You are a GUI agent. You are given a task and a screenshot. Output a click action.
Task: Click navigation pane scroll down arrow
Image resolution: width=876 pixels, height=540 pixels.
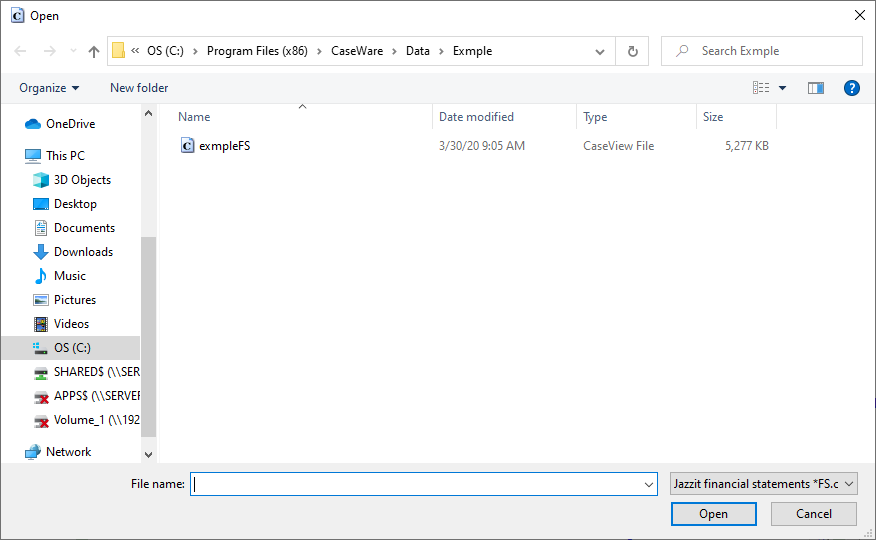pyautogui.click(x=149, y=455)
